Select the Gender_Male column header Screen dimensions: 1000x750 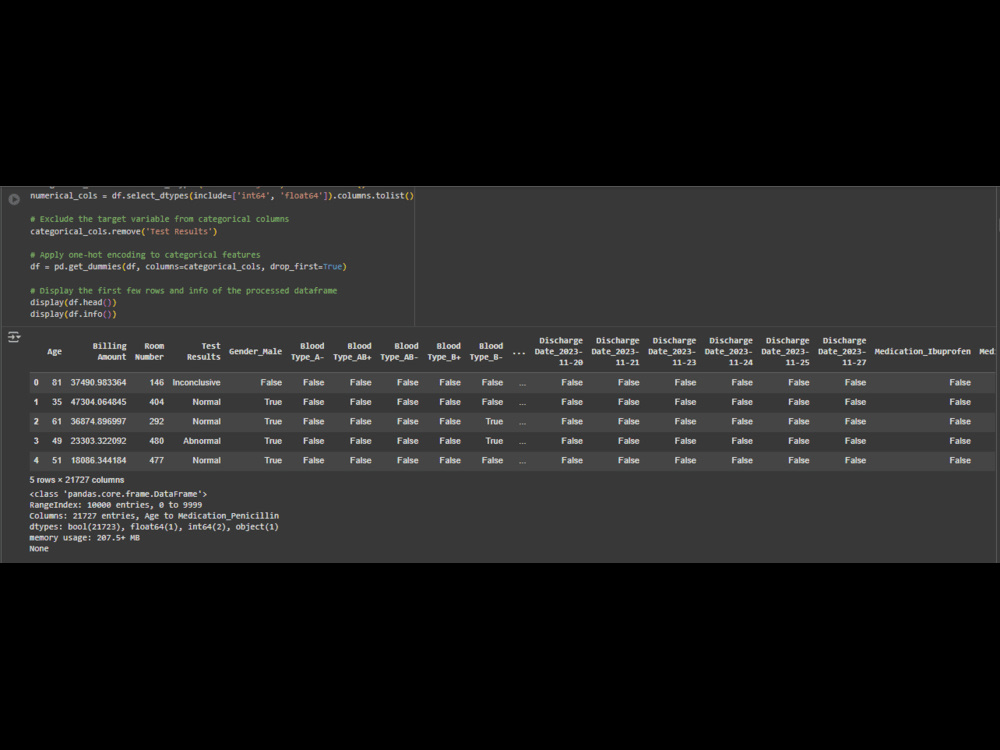point(255,351)
